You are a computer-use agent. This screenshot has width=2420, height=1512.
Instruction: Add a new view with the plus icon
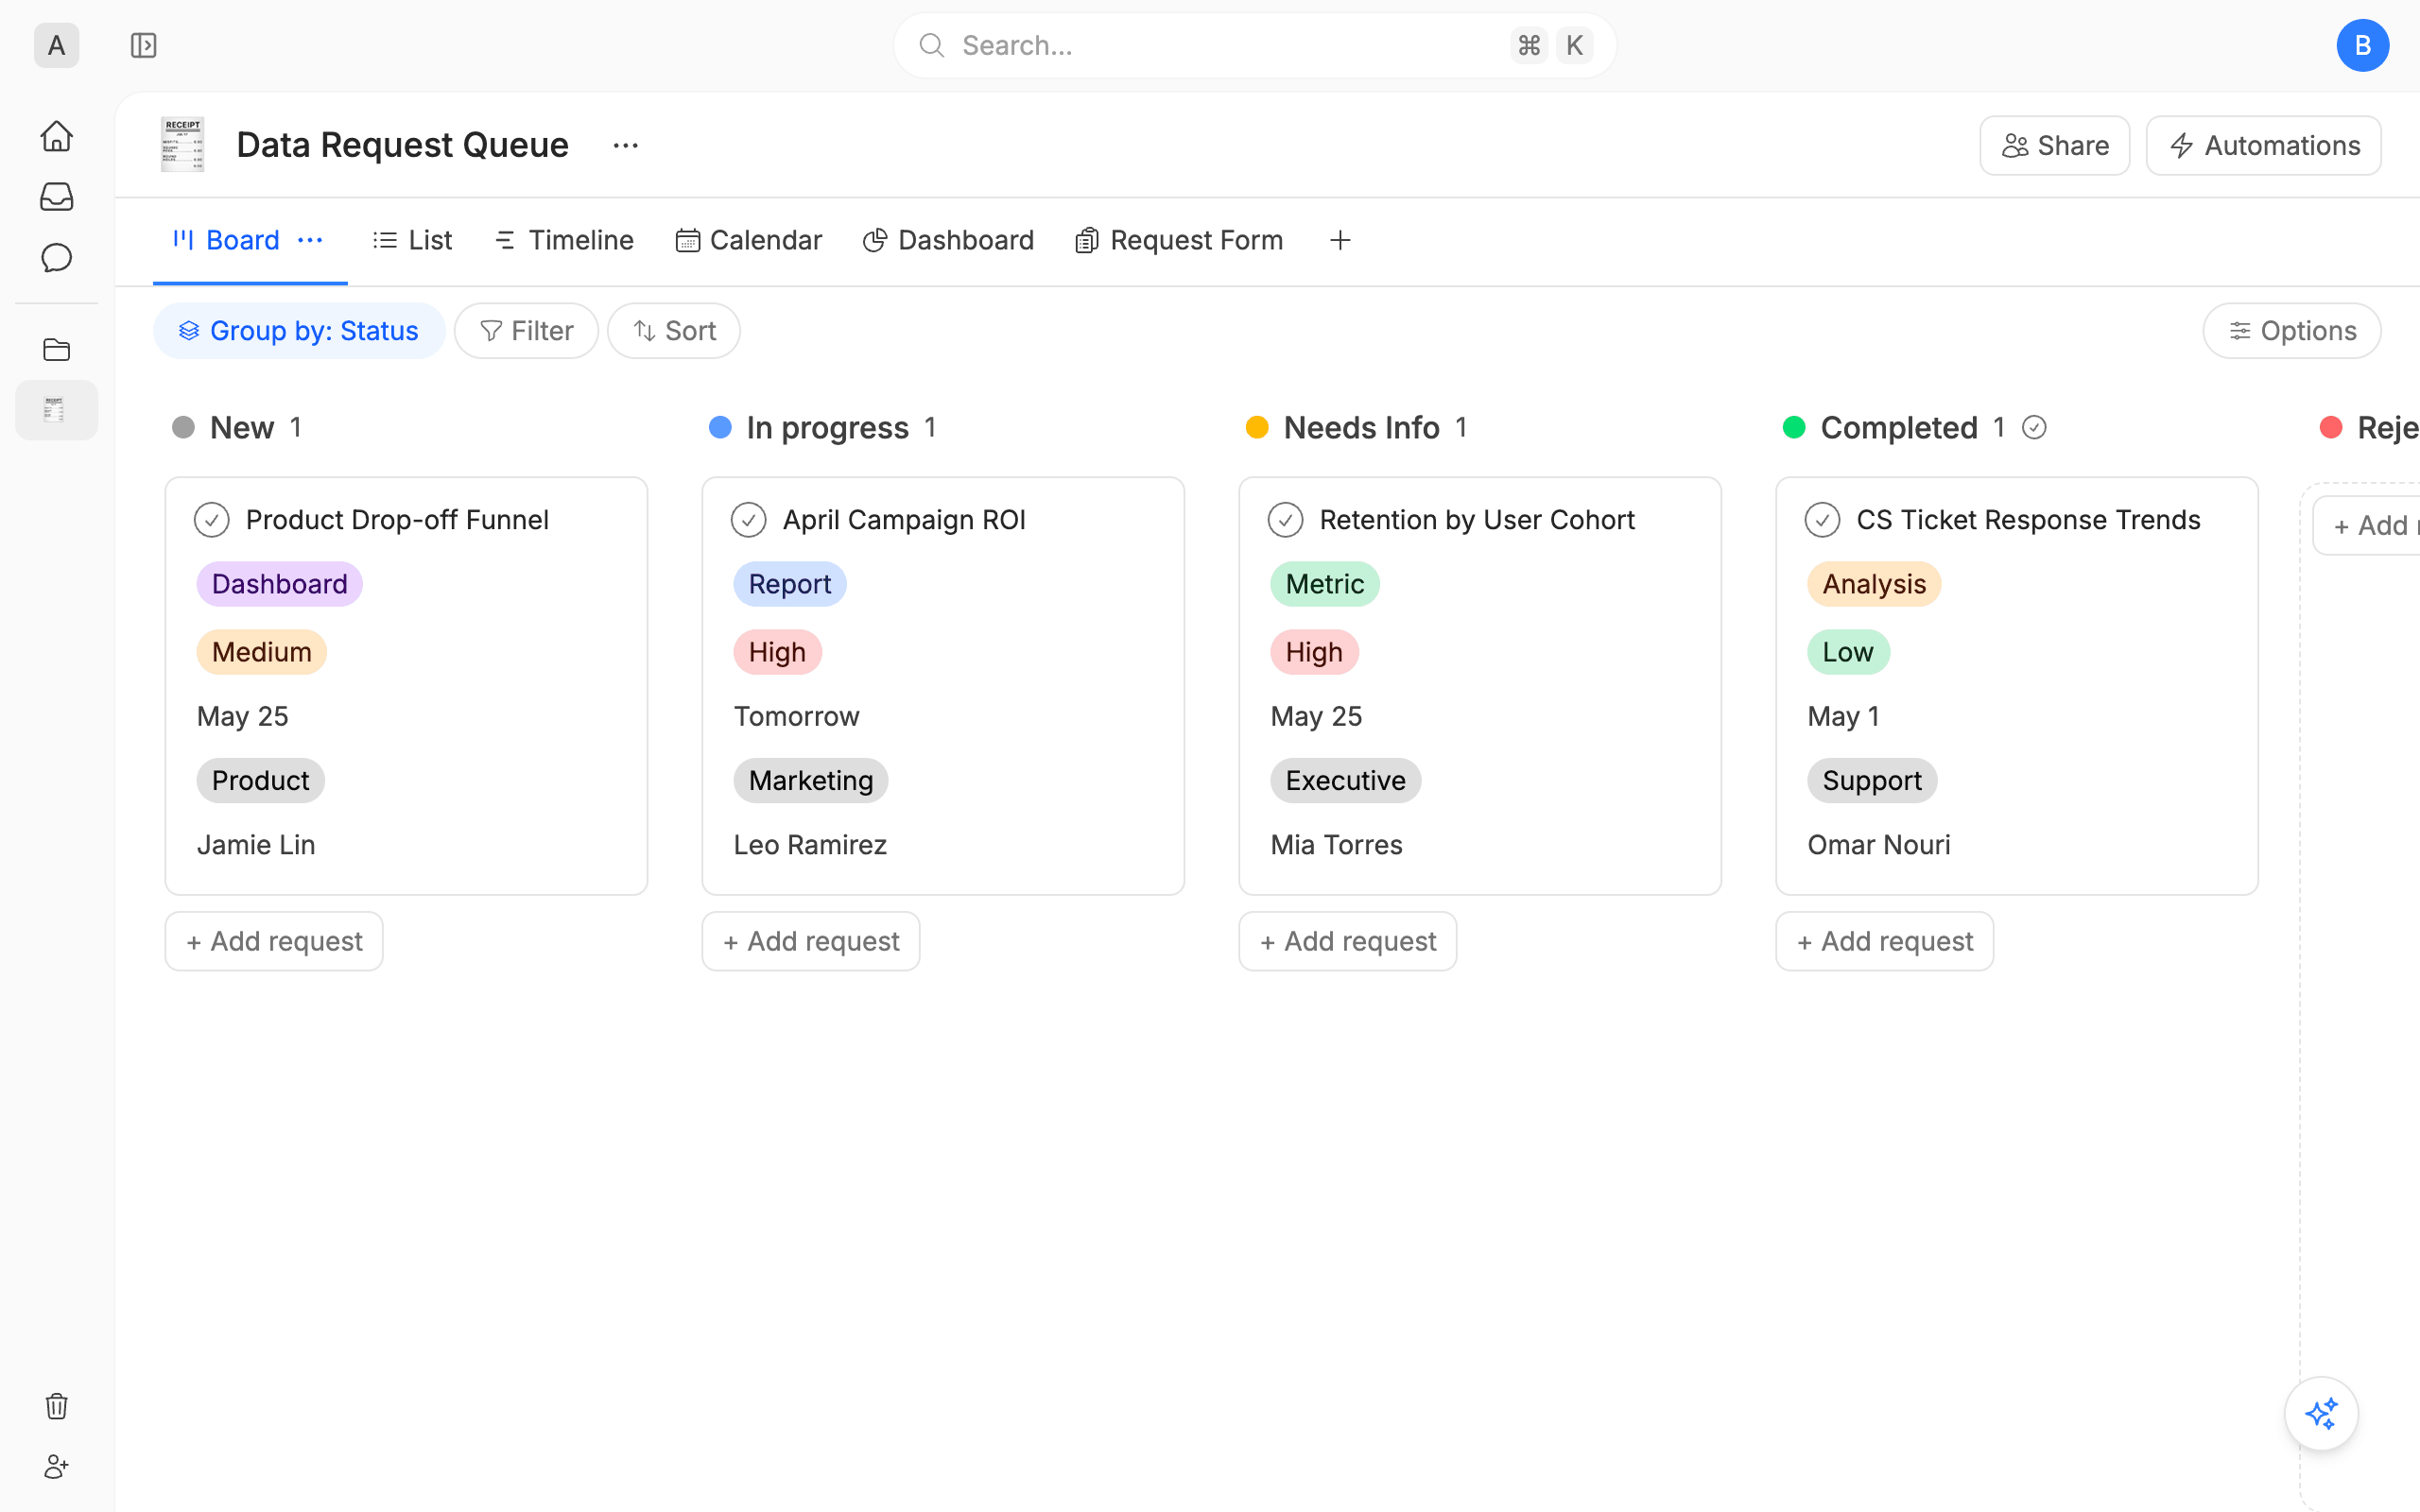point(1340,240)
